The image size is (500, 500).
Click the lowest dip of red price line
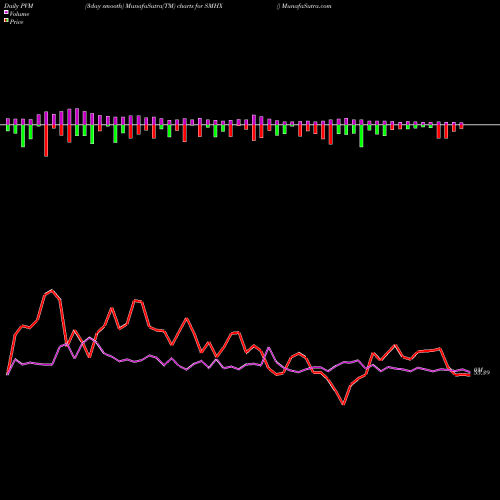(343, 404)
